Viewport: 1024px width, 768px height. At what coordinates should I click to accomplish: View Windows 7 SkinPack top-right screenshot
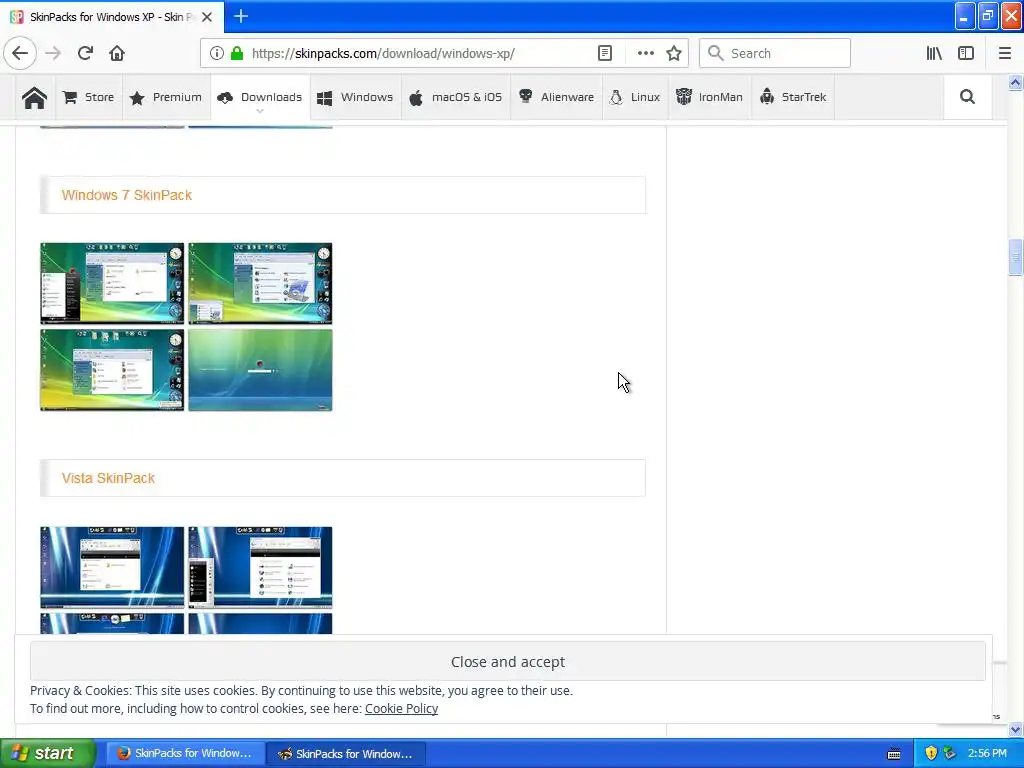tap(260, 283)
